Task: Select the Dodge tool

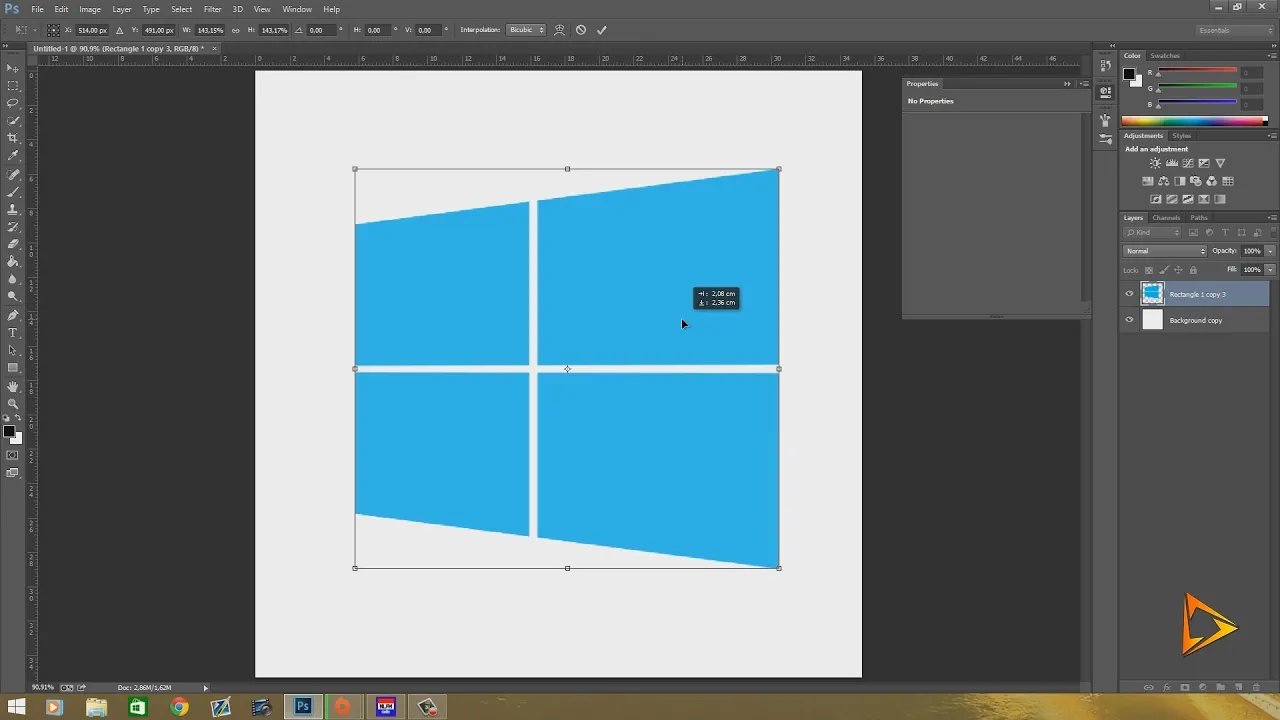Action: (13, 297)
